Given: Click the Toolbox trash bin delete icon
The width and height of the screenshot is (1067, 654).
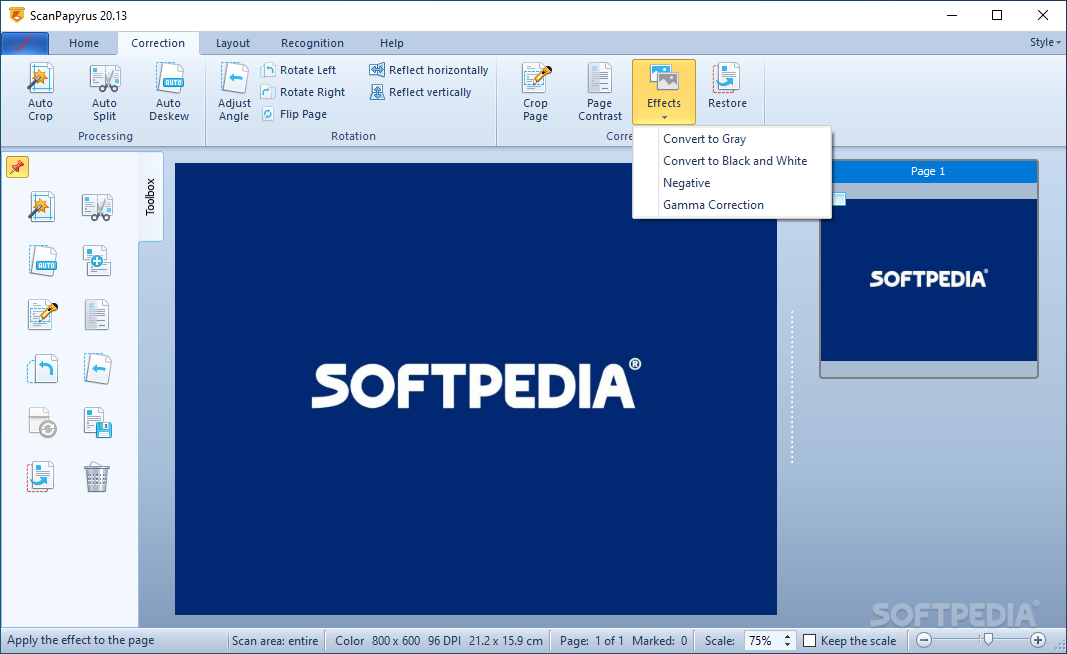Looking at the screenshot, I should point(97,476).
